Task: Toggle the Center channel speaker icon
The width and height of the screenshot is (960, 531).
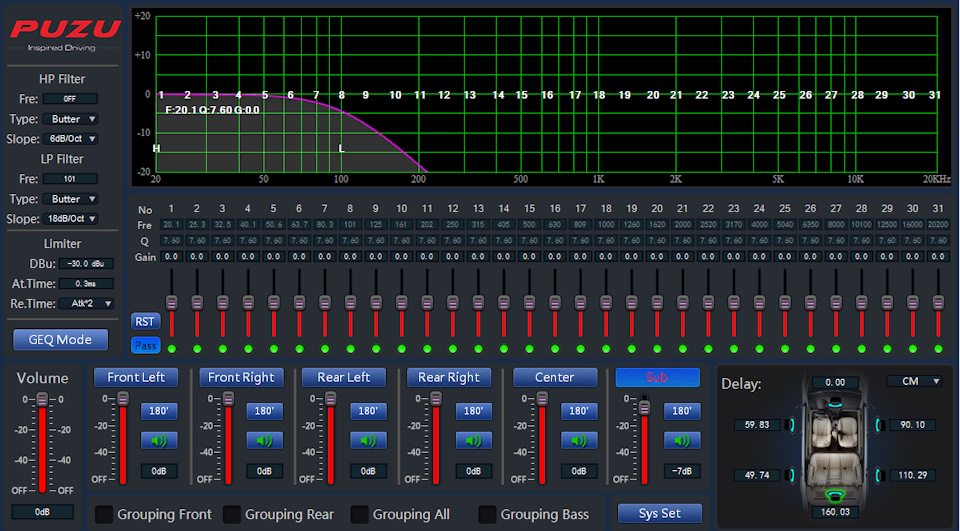Action: click(x=578, y=440)
